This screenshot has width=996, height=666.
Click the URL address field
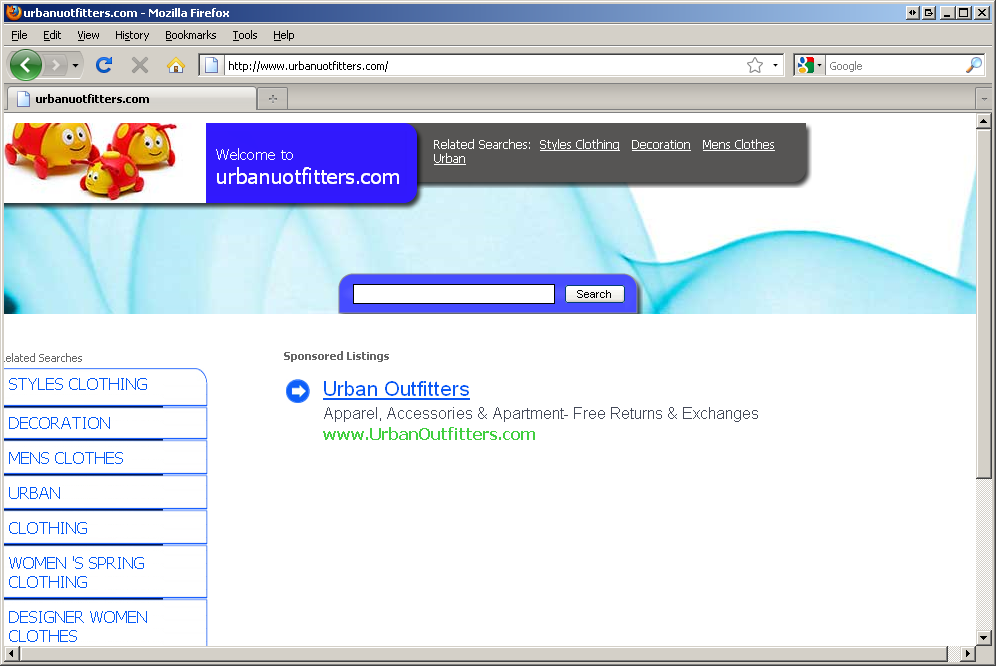coord(486,65)
